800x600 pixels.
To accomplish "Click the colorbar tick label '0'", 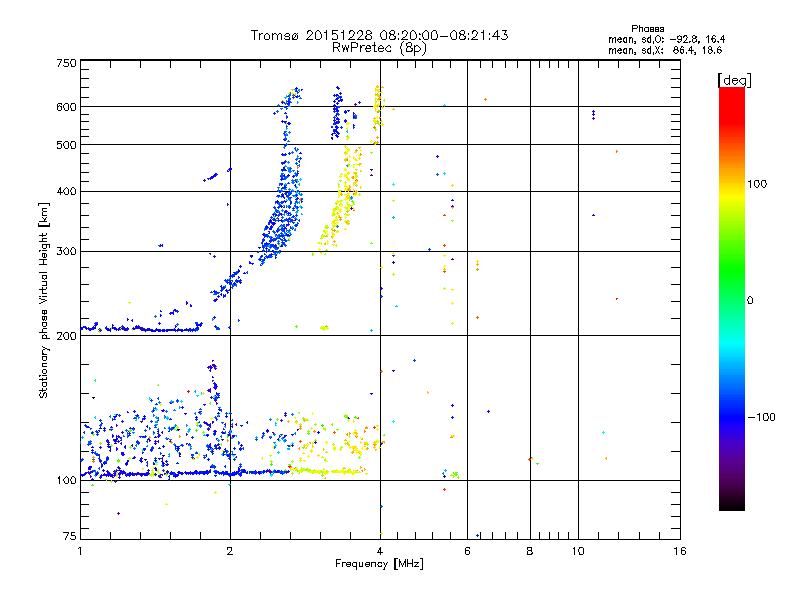I will click(750, 301).
